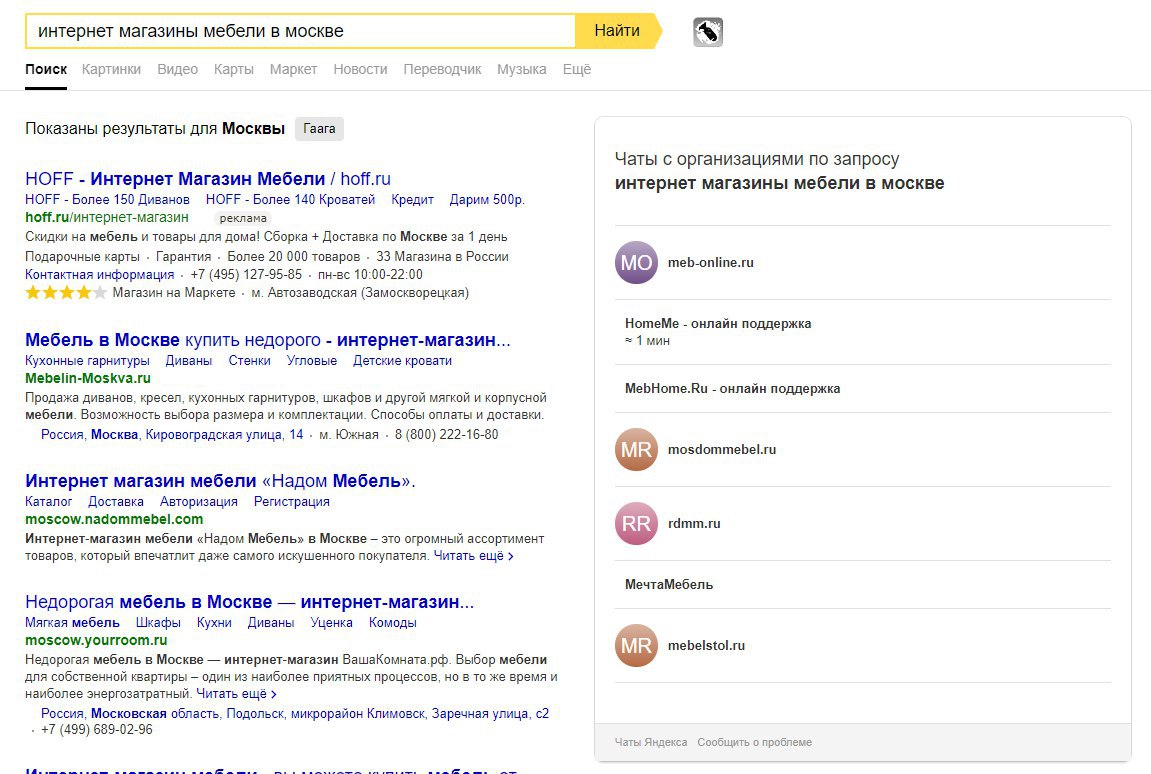The image size is (1151, 774).
Task: Open HOFF Контактная информация link
Action: [100, 275]
